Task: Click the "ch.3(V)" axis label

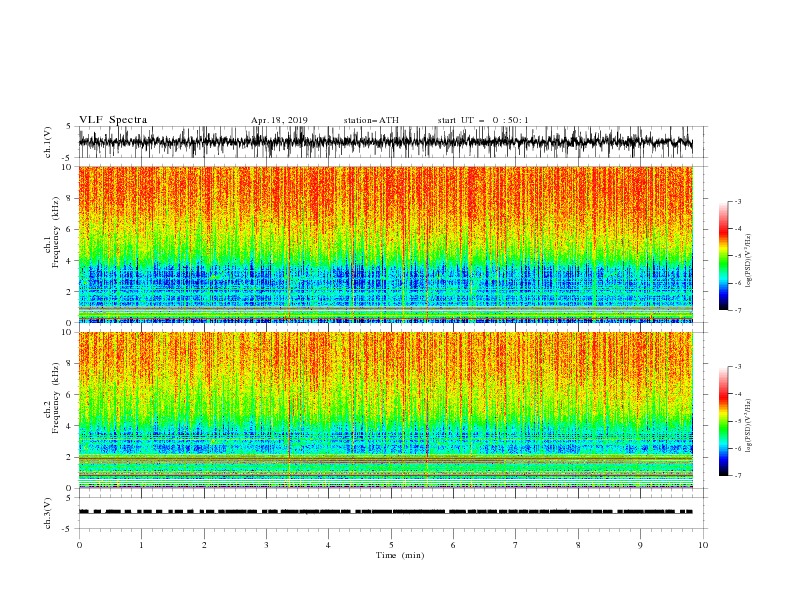Action: click(48, 513)
